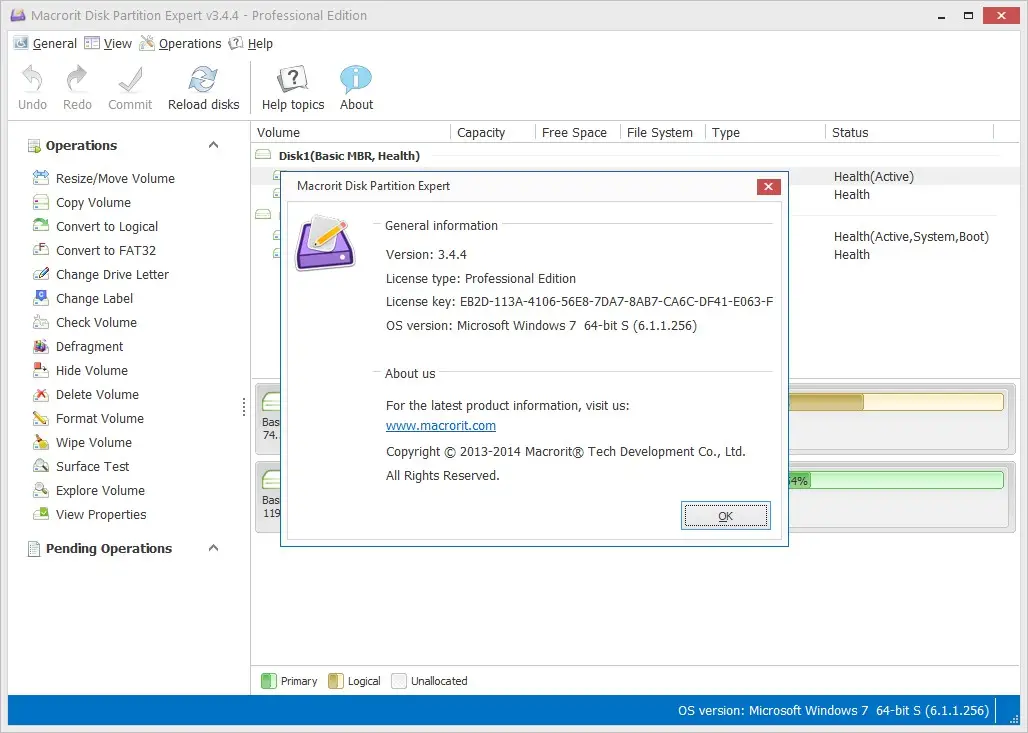Click the Version: 3.4.4 text
The height and width of the screenshot is (733, 1028).
coord(426,254)
